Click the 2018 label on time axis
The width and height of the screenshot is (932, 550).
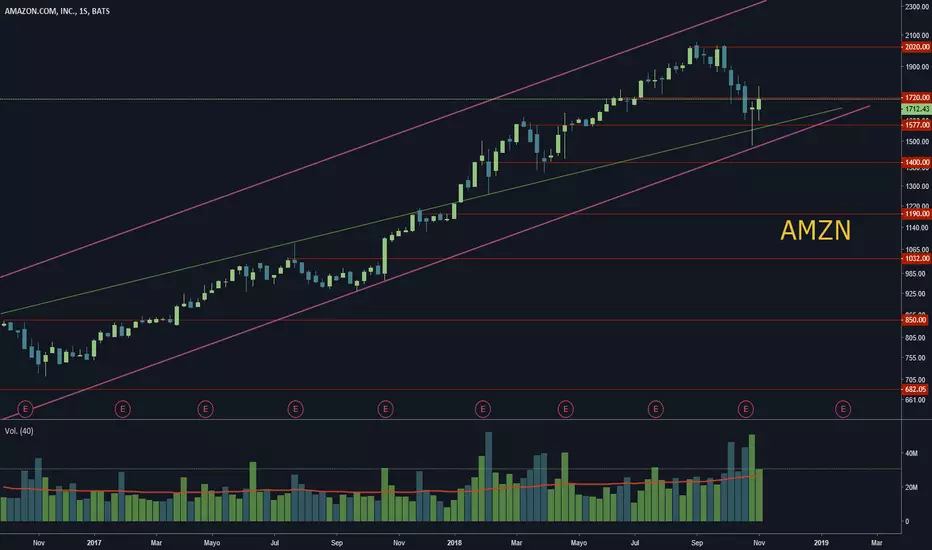click(x=453, y=542)
